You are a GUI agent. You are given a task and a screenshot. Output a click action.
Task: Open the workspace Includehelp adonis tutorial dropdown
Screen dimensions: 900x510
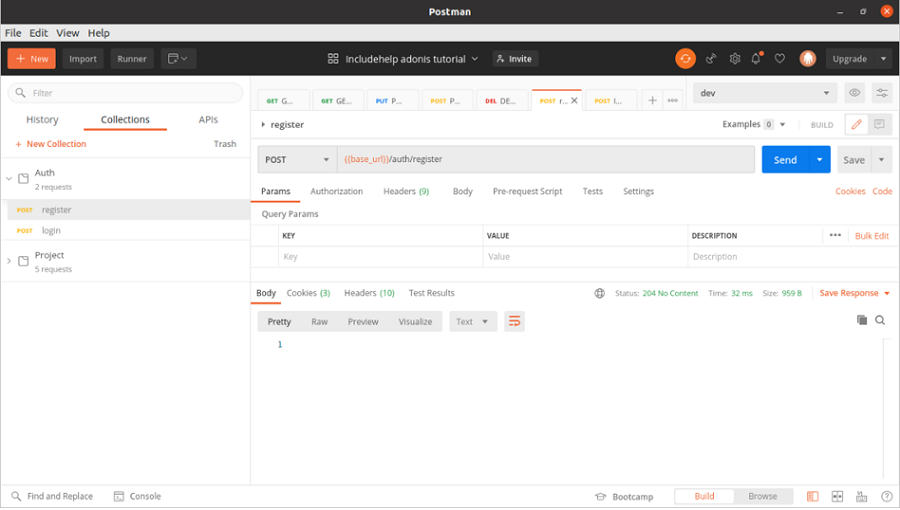403,59
